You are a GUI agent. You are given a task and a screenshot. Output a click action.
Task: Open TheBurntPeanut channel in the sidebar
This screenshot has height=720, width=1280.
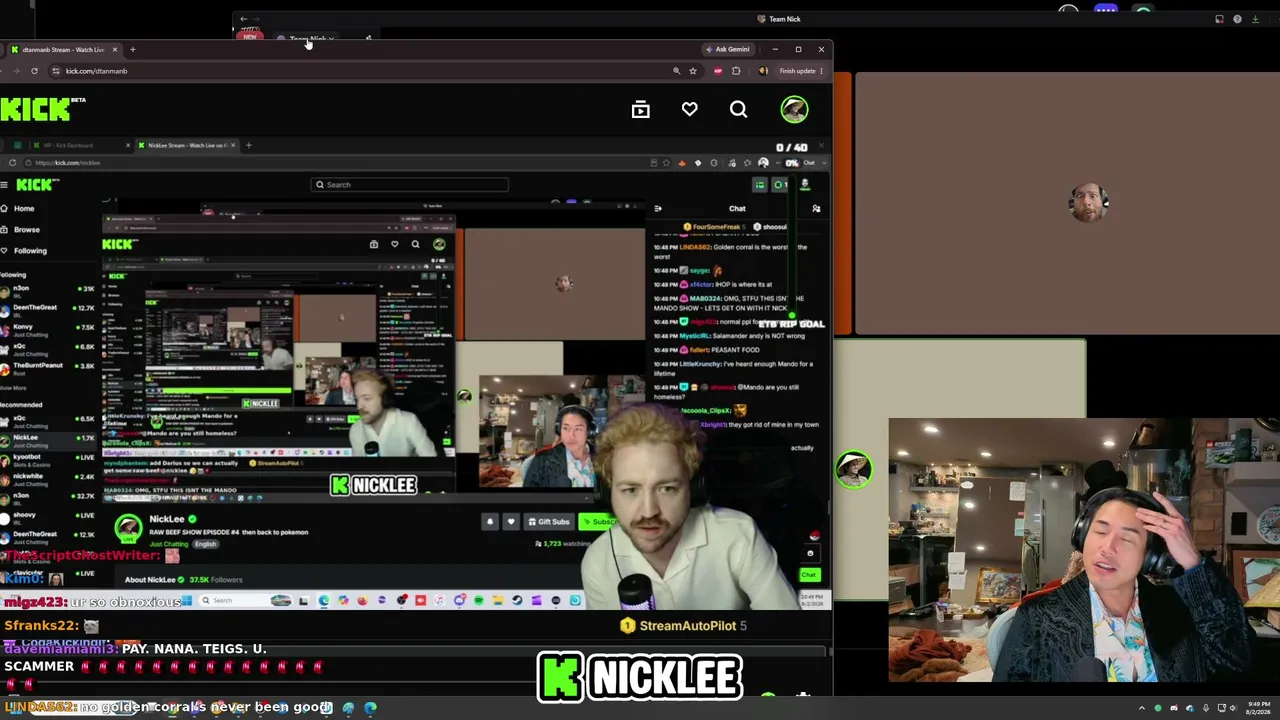coord(48,368)
